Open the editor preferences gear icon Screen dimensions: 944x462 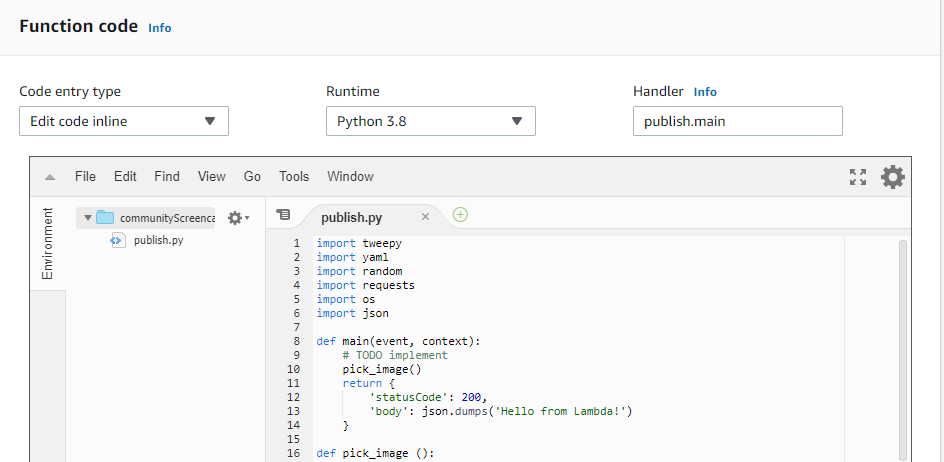[x=893, y=177]
